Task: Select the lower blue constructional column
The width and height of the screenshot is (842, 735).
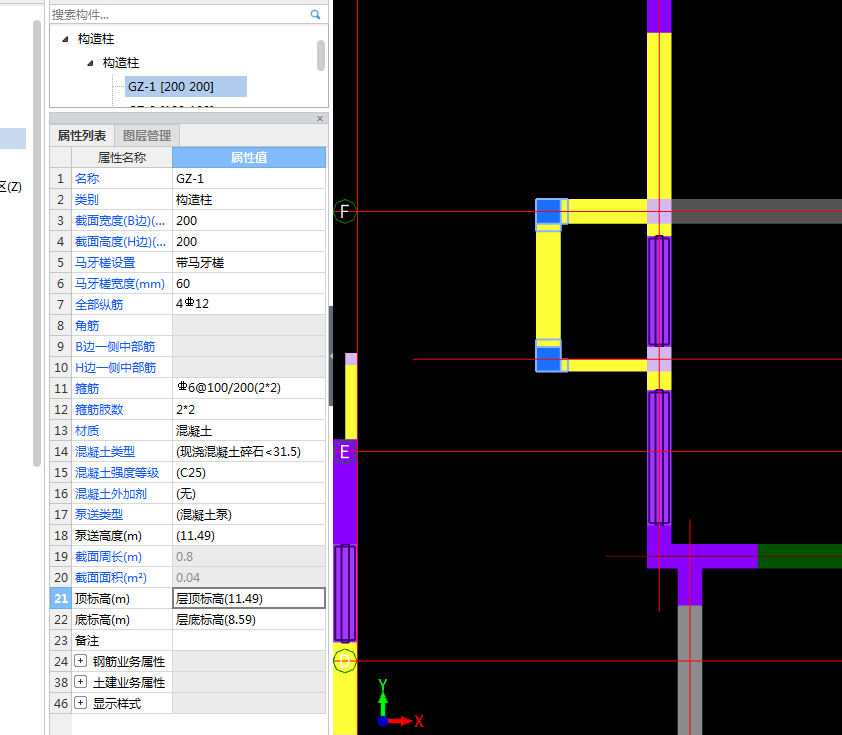Action: pyautogui.click(x=548, y=359)
